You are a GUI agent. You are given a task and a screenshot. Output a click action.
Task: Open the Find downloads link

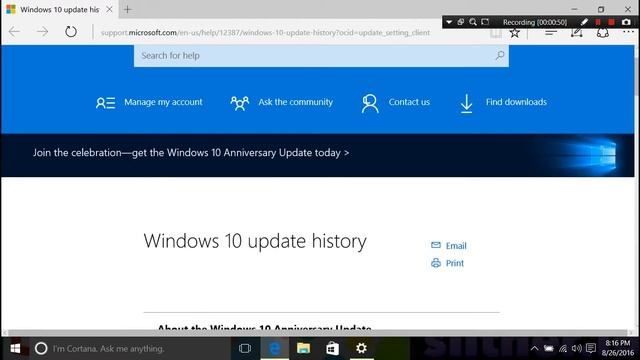[516, 102]
